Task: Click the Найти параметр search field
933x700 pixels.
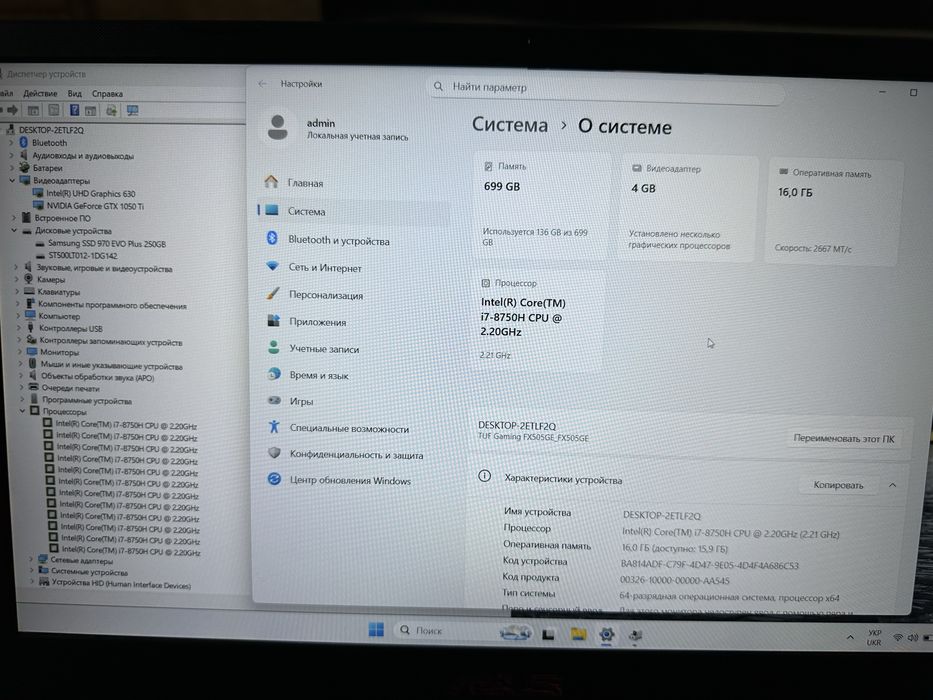Action: (x=607, y=88)
